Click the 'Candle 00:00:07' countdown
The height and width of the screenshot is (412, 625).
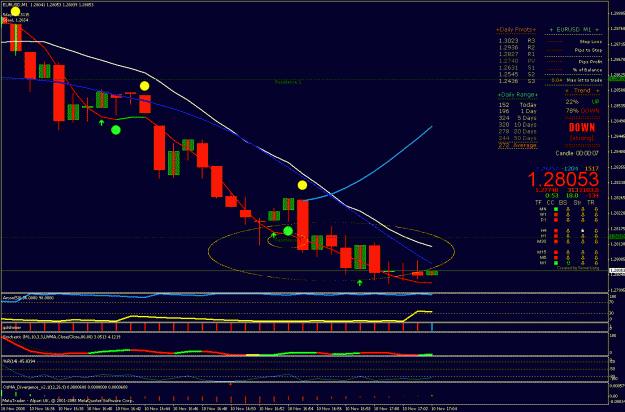pos(577,153)
